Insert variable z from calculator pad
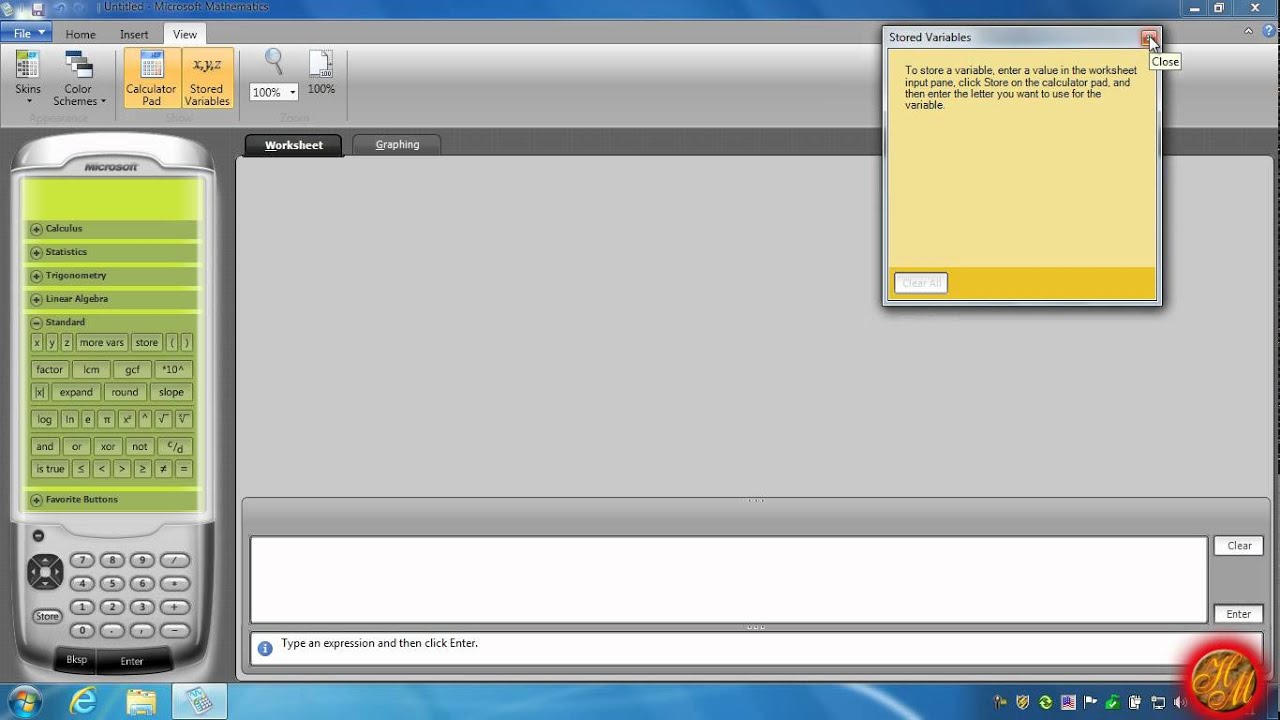Image resolution: width=1280 pixels, height=720 pixels. pos(67,342)
